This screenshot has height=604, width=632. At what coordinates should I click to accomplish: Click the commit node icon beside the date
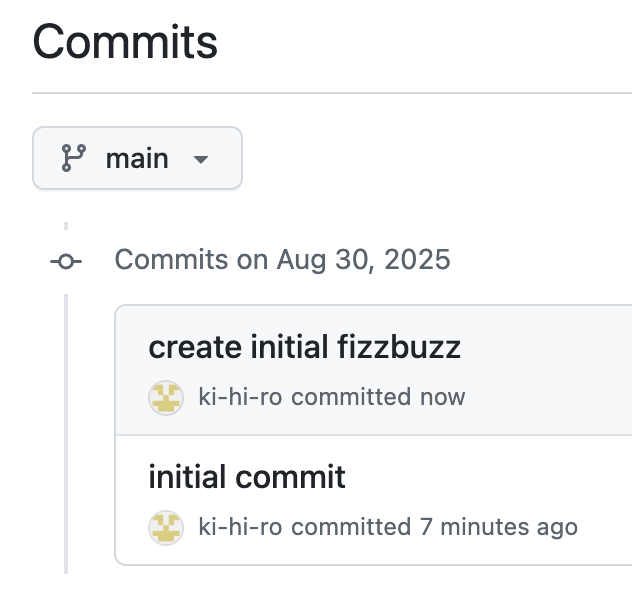click(x=66, y=262)
